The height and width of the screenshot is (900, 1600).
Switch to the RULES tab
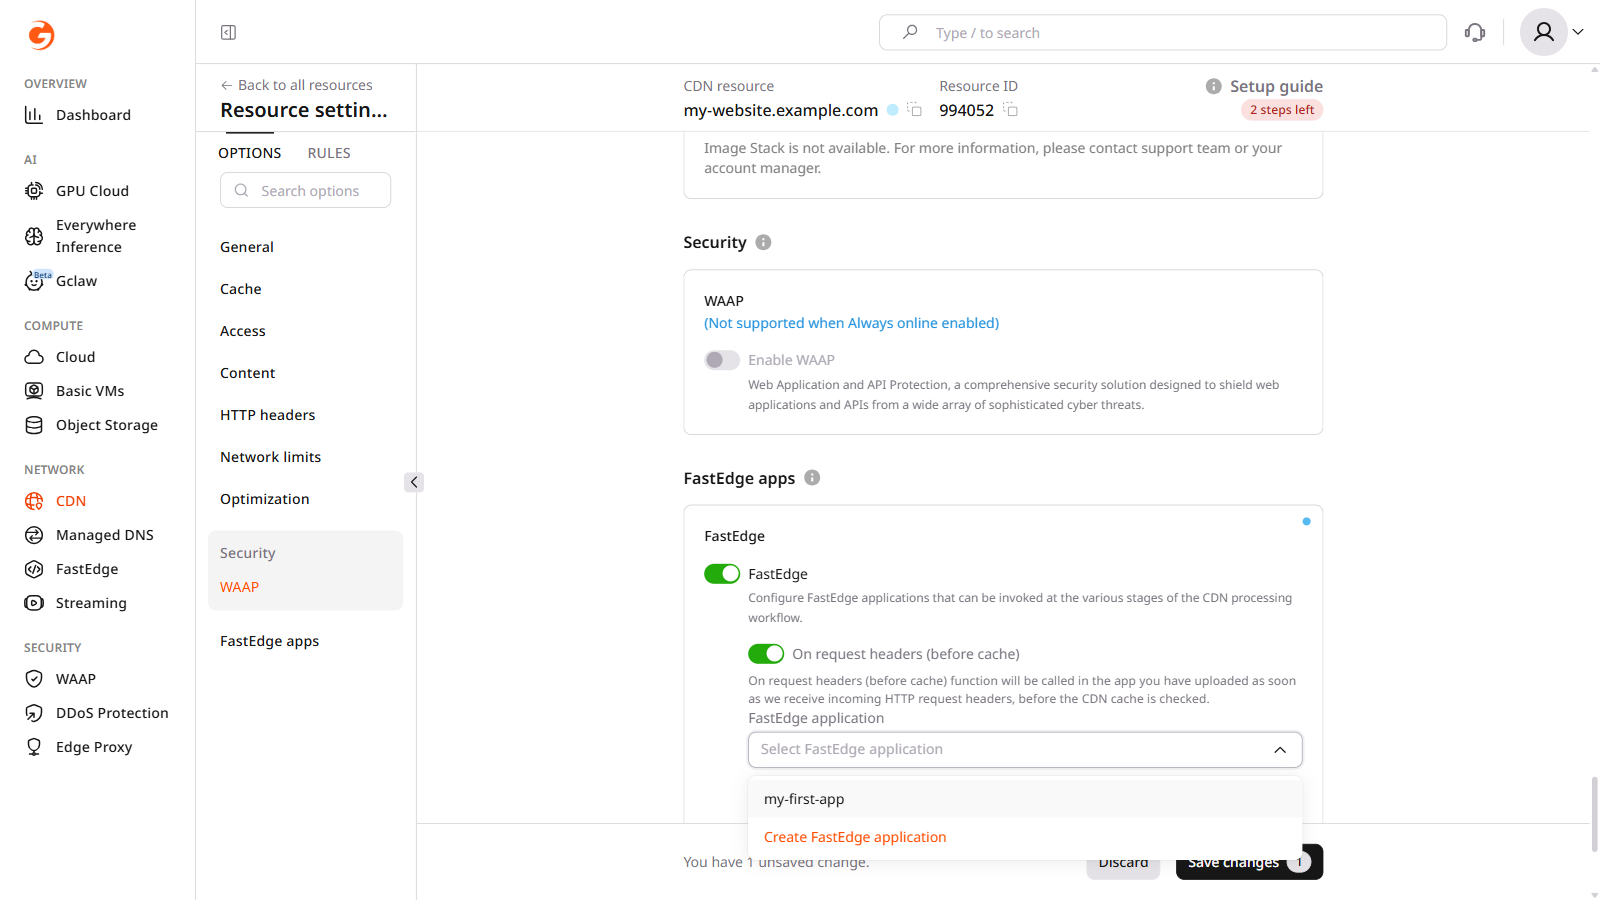tap(329, 153)
